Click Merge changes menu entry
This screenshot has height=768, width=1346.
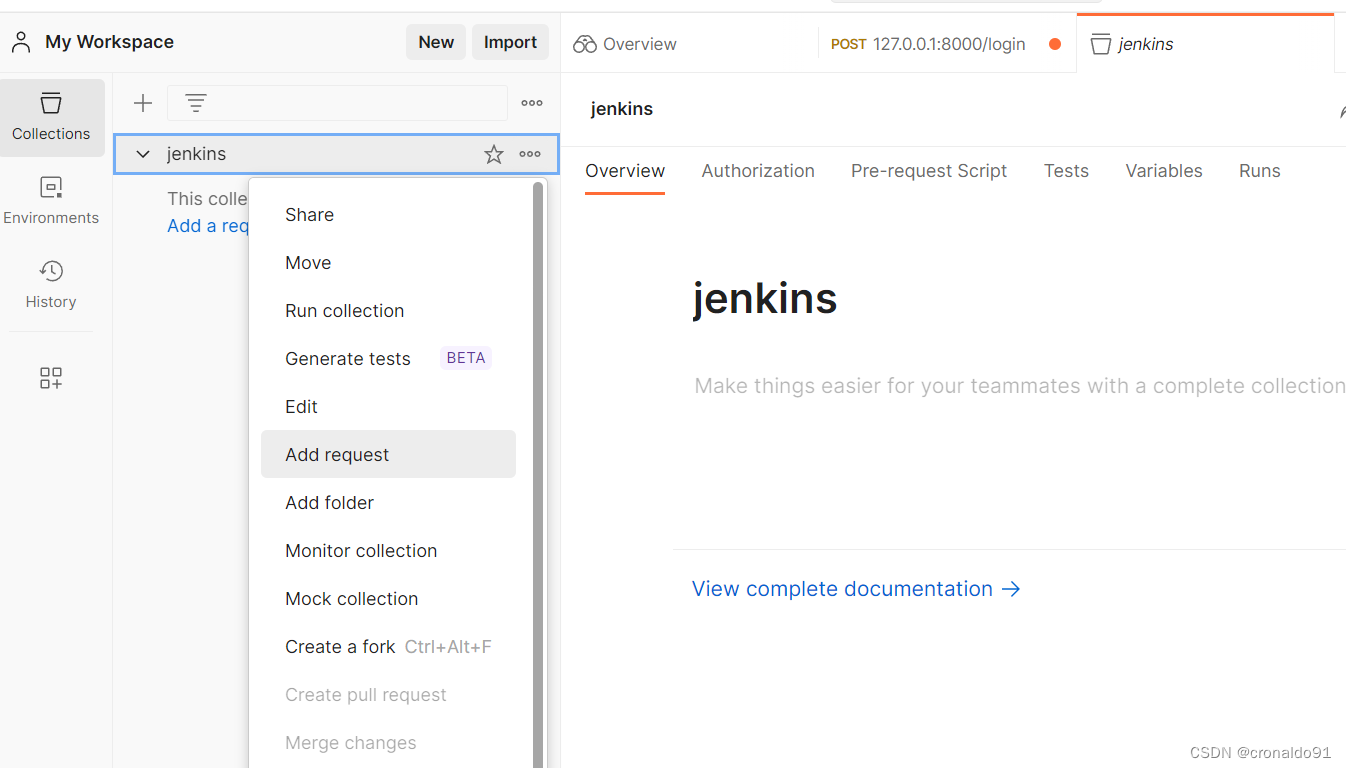pyautogui.click(x=389, y=743)
